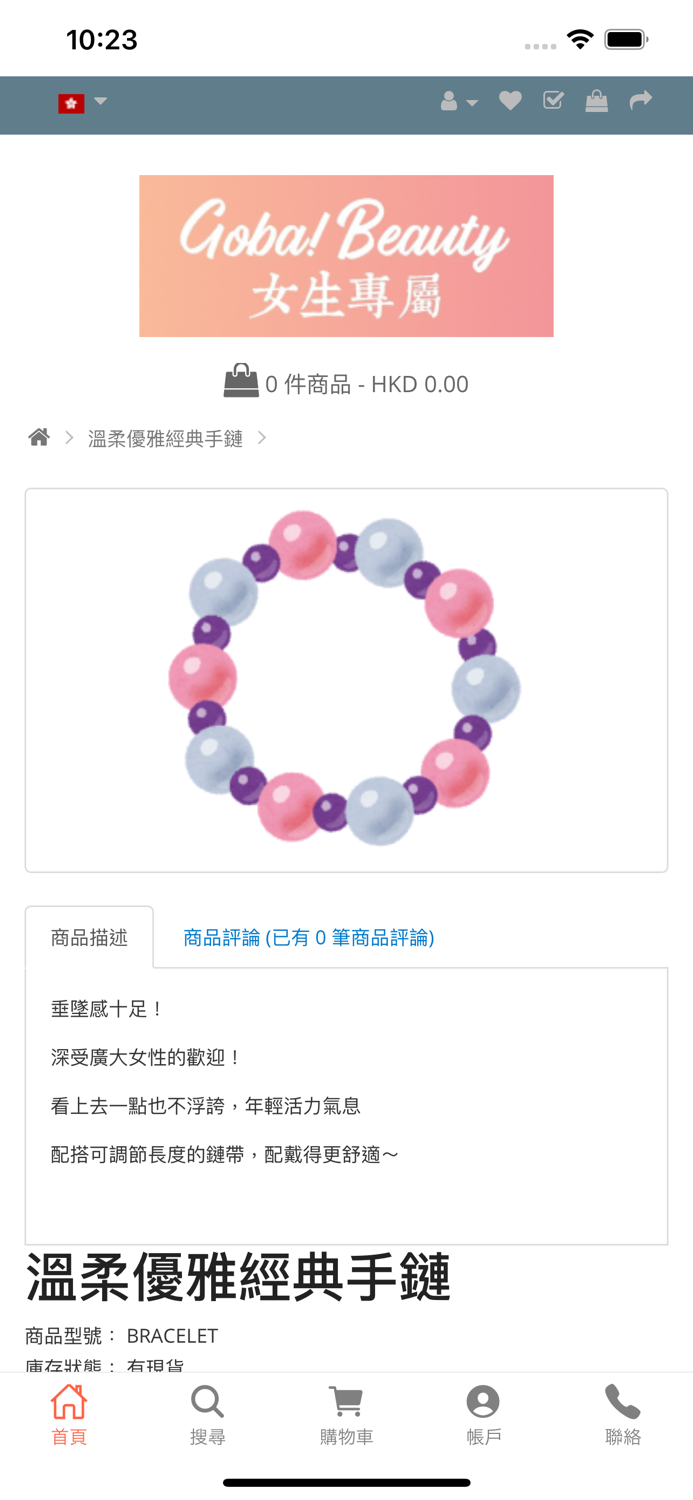
Task: Select the 首頁 home icon in bottom bar
Action: tap(69, 1403)
